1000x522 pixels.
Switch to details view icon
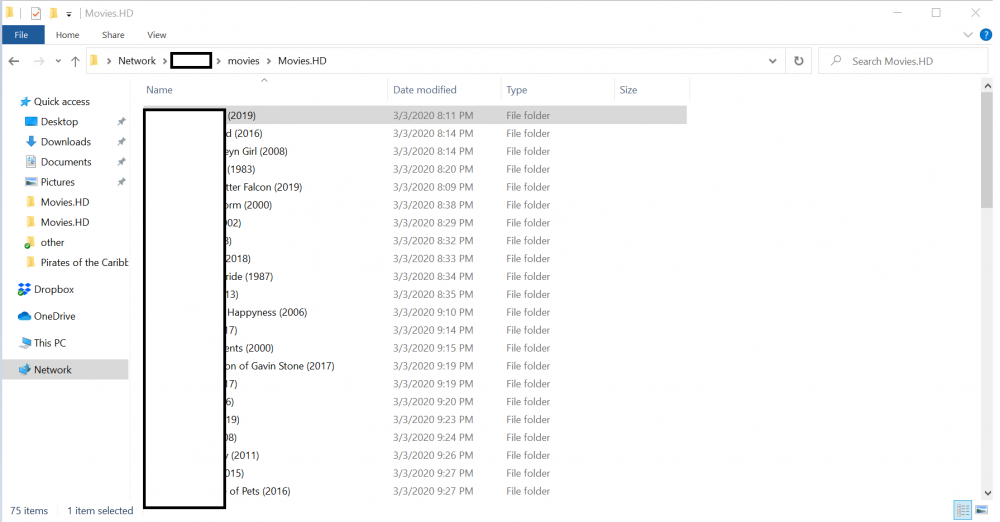click(x=962, y=510)
